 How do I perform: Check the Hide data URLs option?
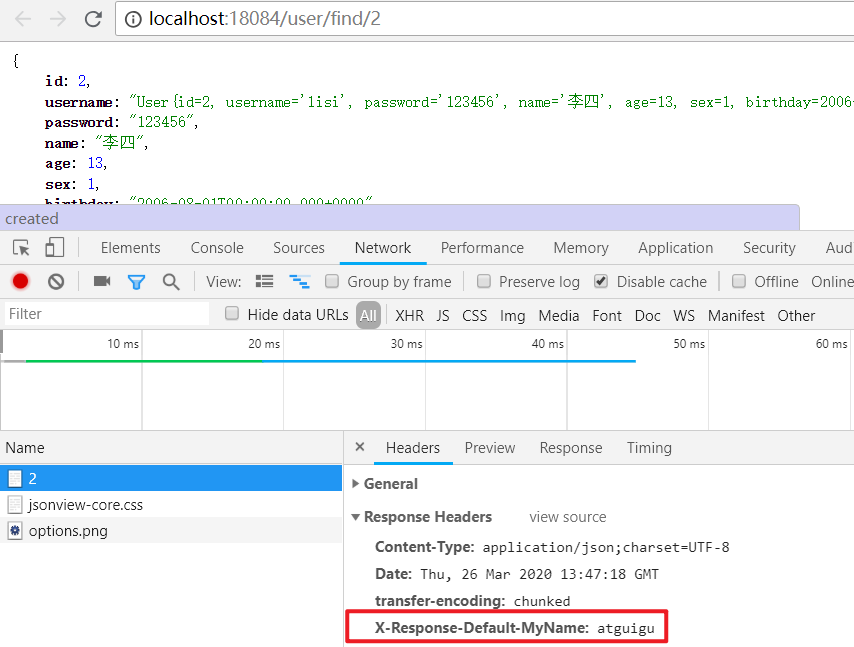[x=232, y=315]
